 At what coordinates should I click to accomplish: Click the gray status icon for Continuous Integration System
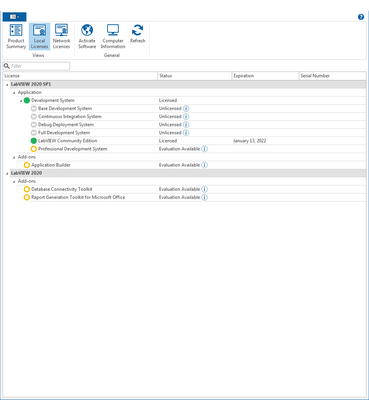[34, 116]
